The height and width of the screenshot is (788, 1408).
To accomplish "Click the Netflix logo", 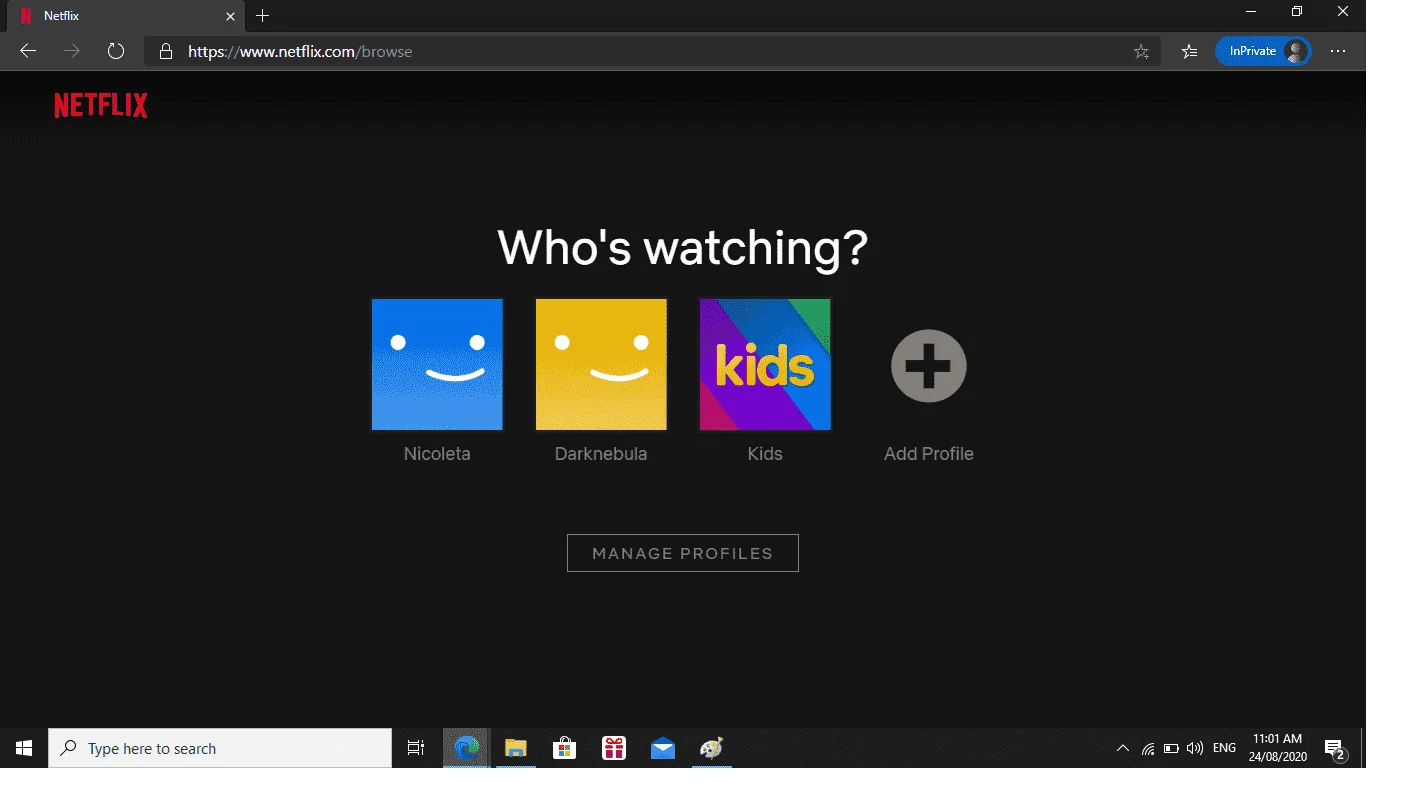I will pyautogui.click(x=101, y=105).
